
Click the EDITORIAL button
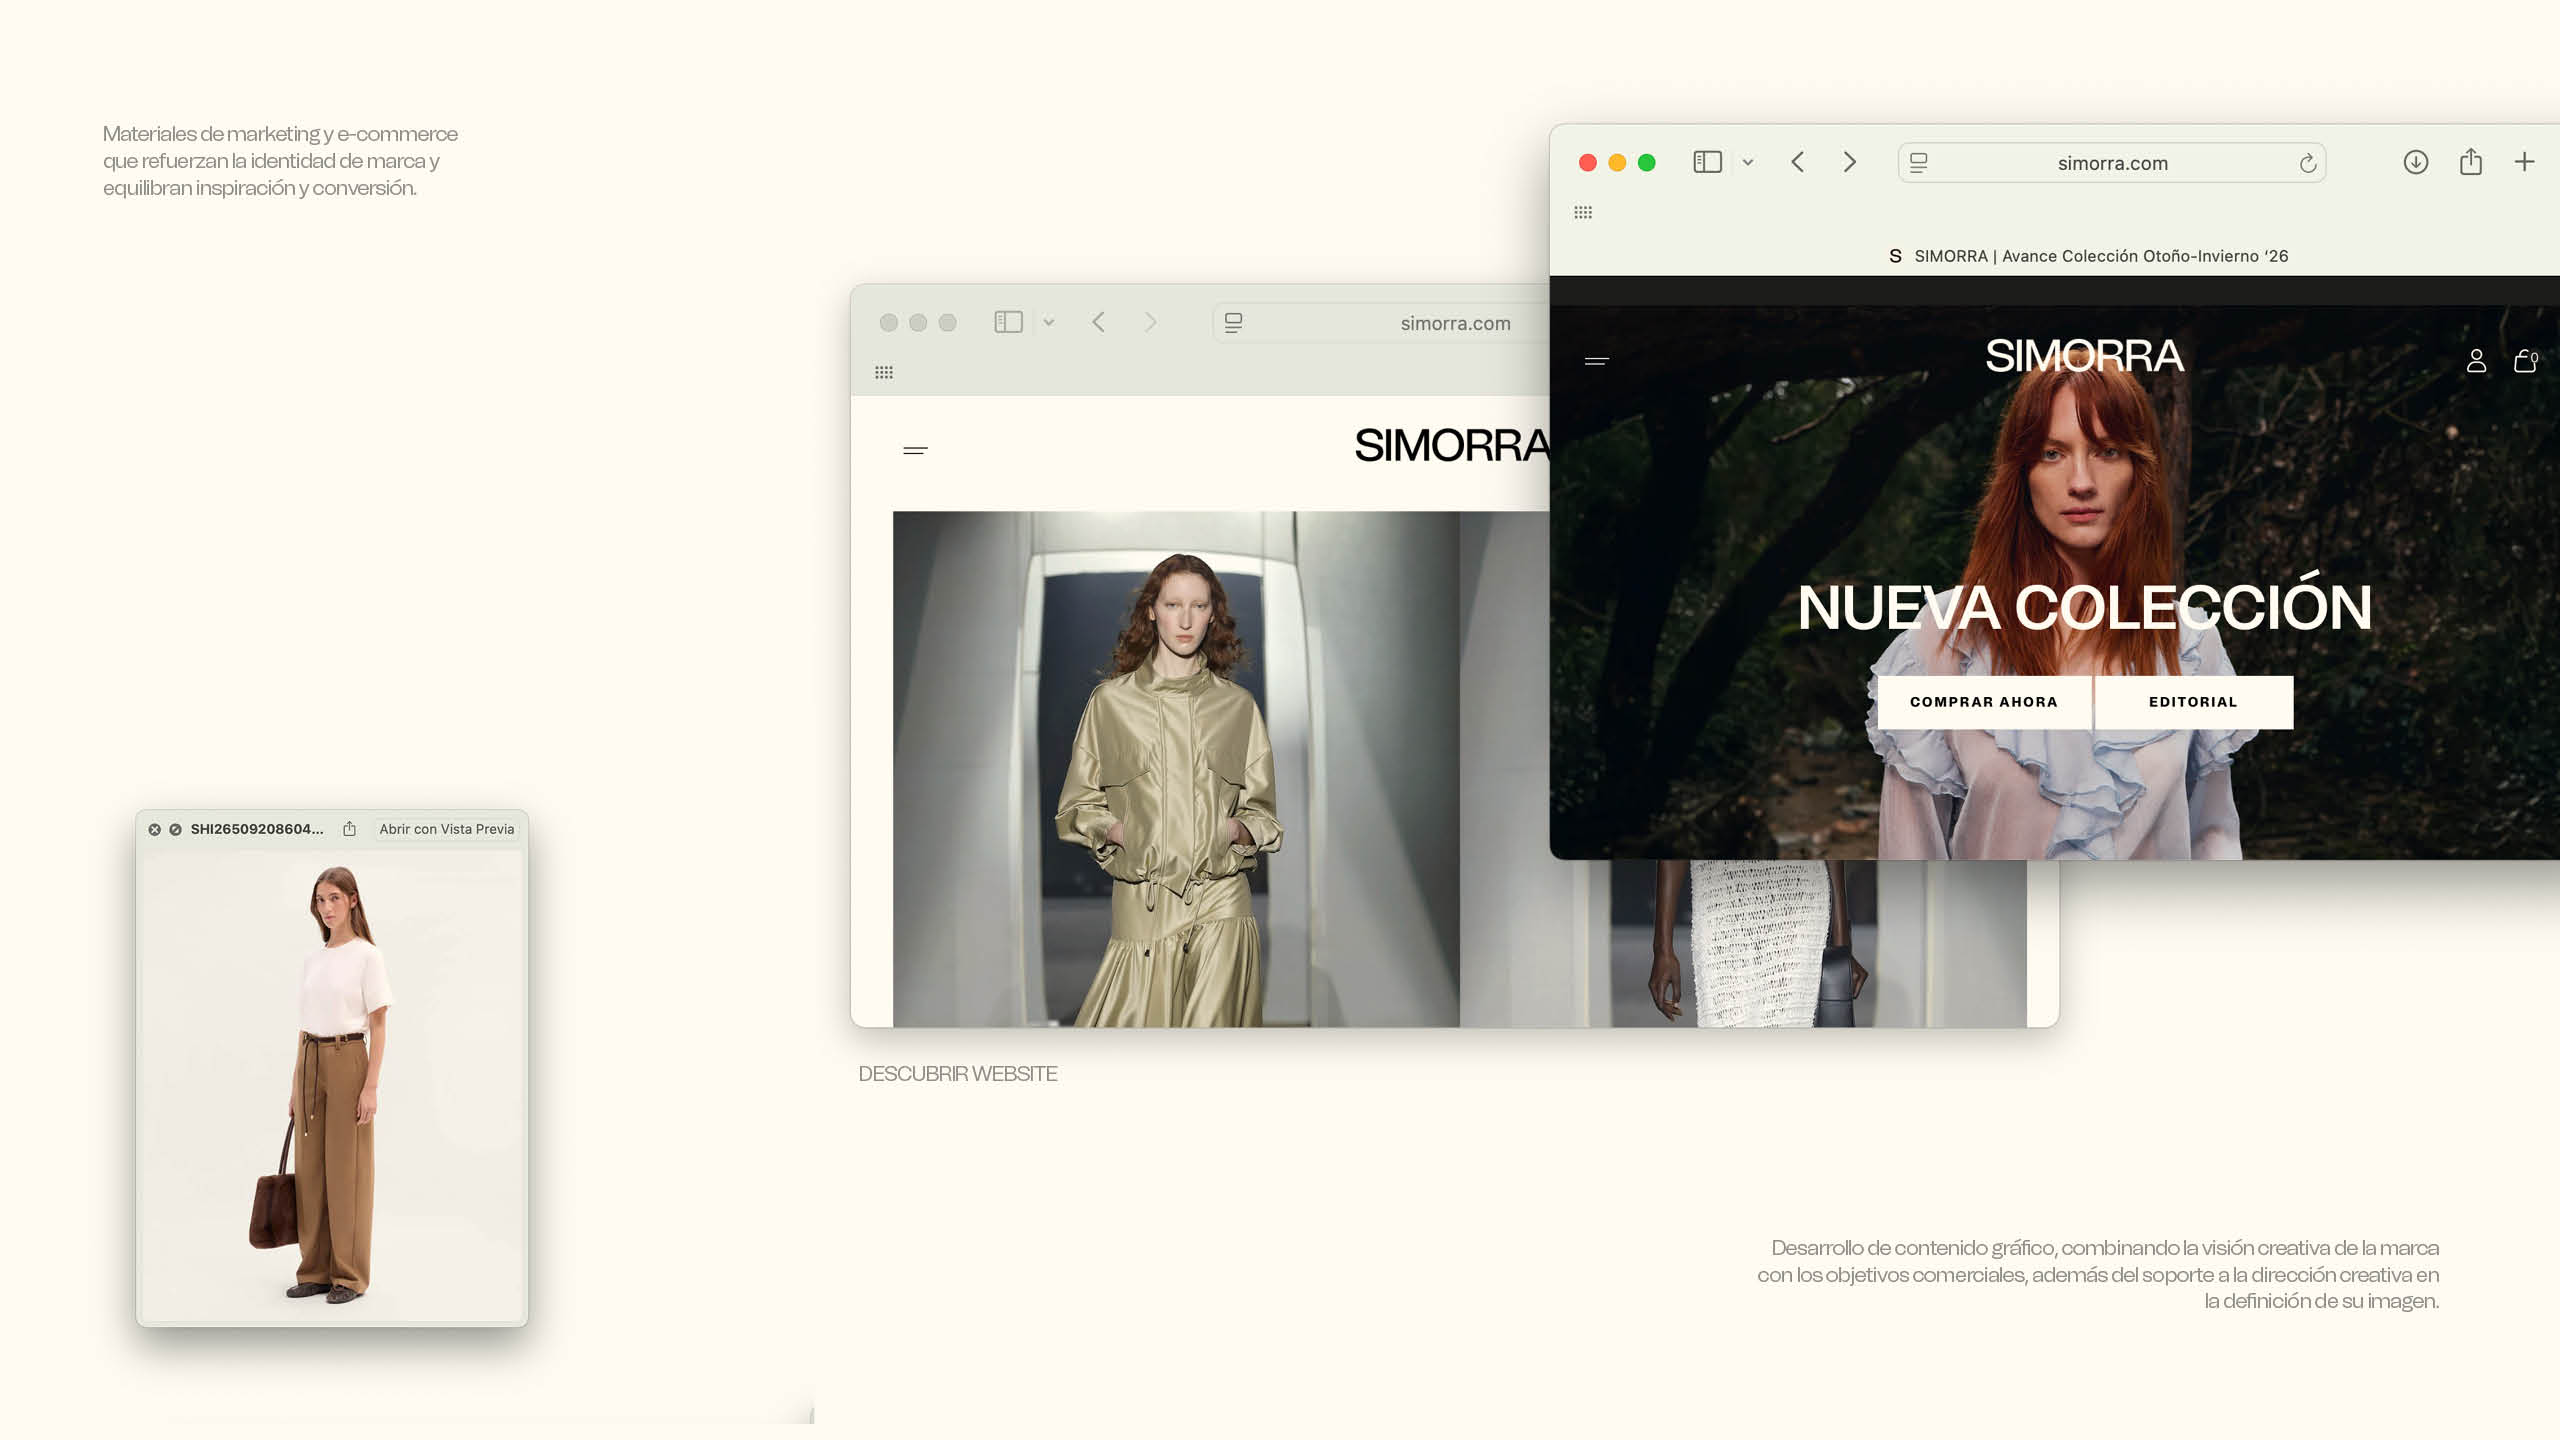click(2193, 702)
